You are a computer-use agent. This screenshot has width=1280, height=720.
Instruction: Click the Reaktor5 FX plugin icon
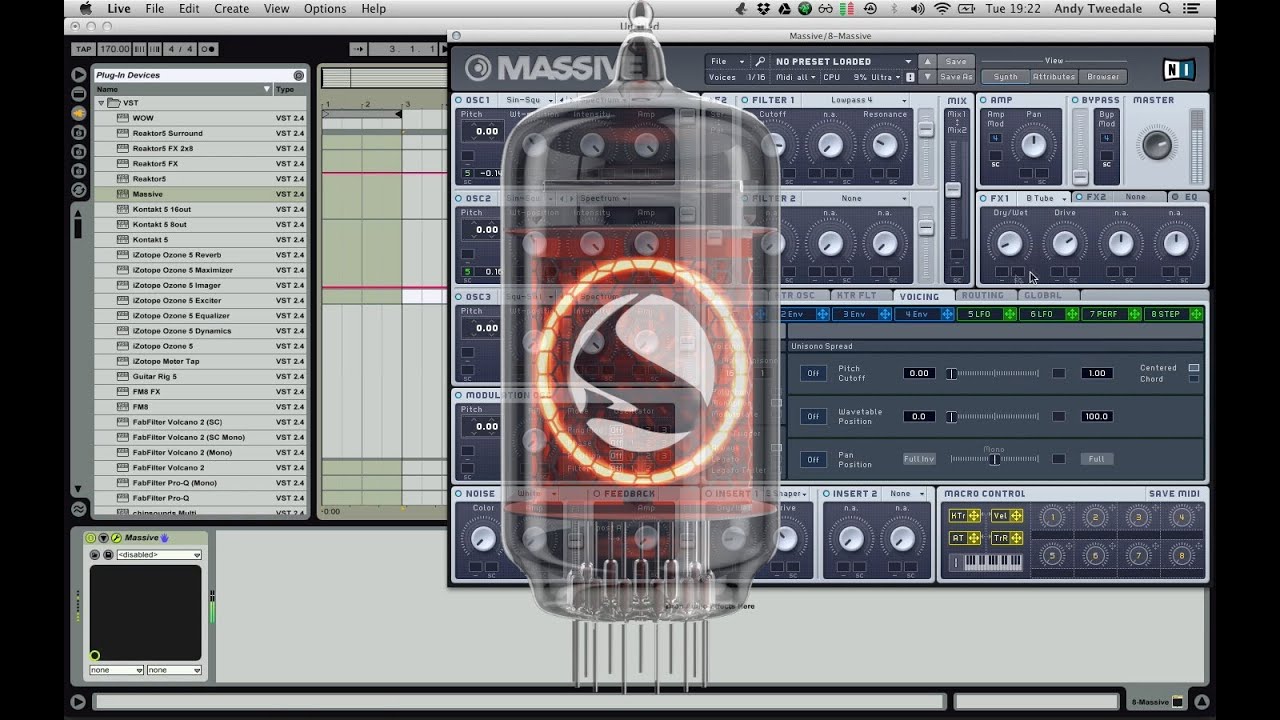pos(123,163)
